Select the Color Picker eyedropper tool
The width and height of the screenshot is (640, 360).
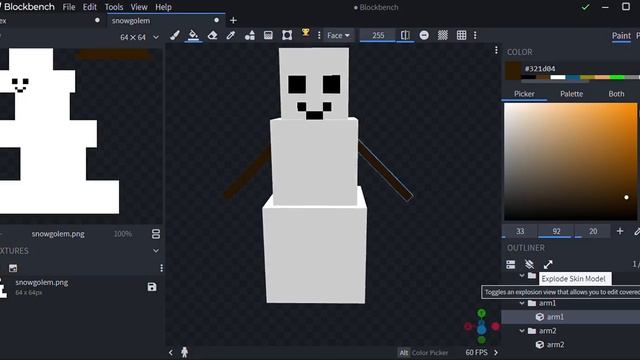[231, 35]
